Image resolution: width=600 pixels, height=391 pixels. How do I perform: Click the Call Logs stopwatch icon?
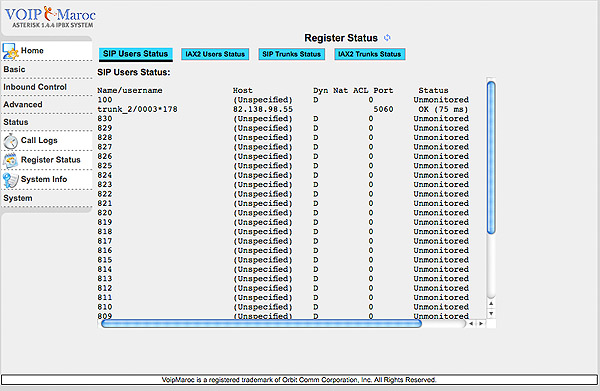pos(10,141)
